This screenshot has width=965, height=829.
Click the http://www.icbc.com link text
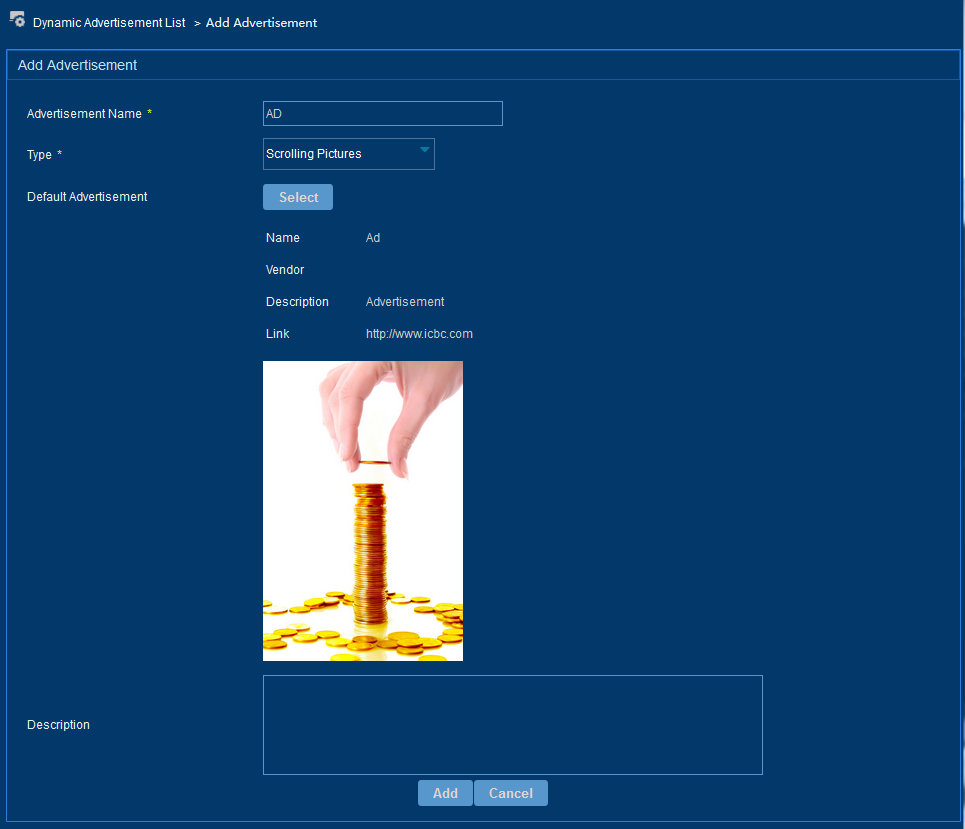[x=419, y=334]
